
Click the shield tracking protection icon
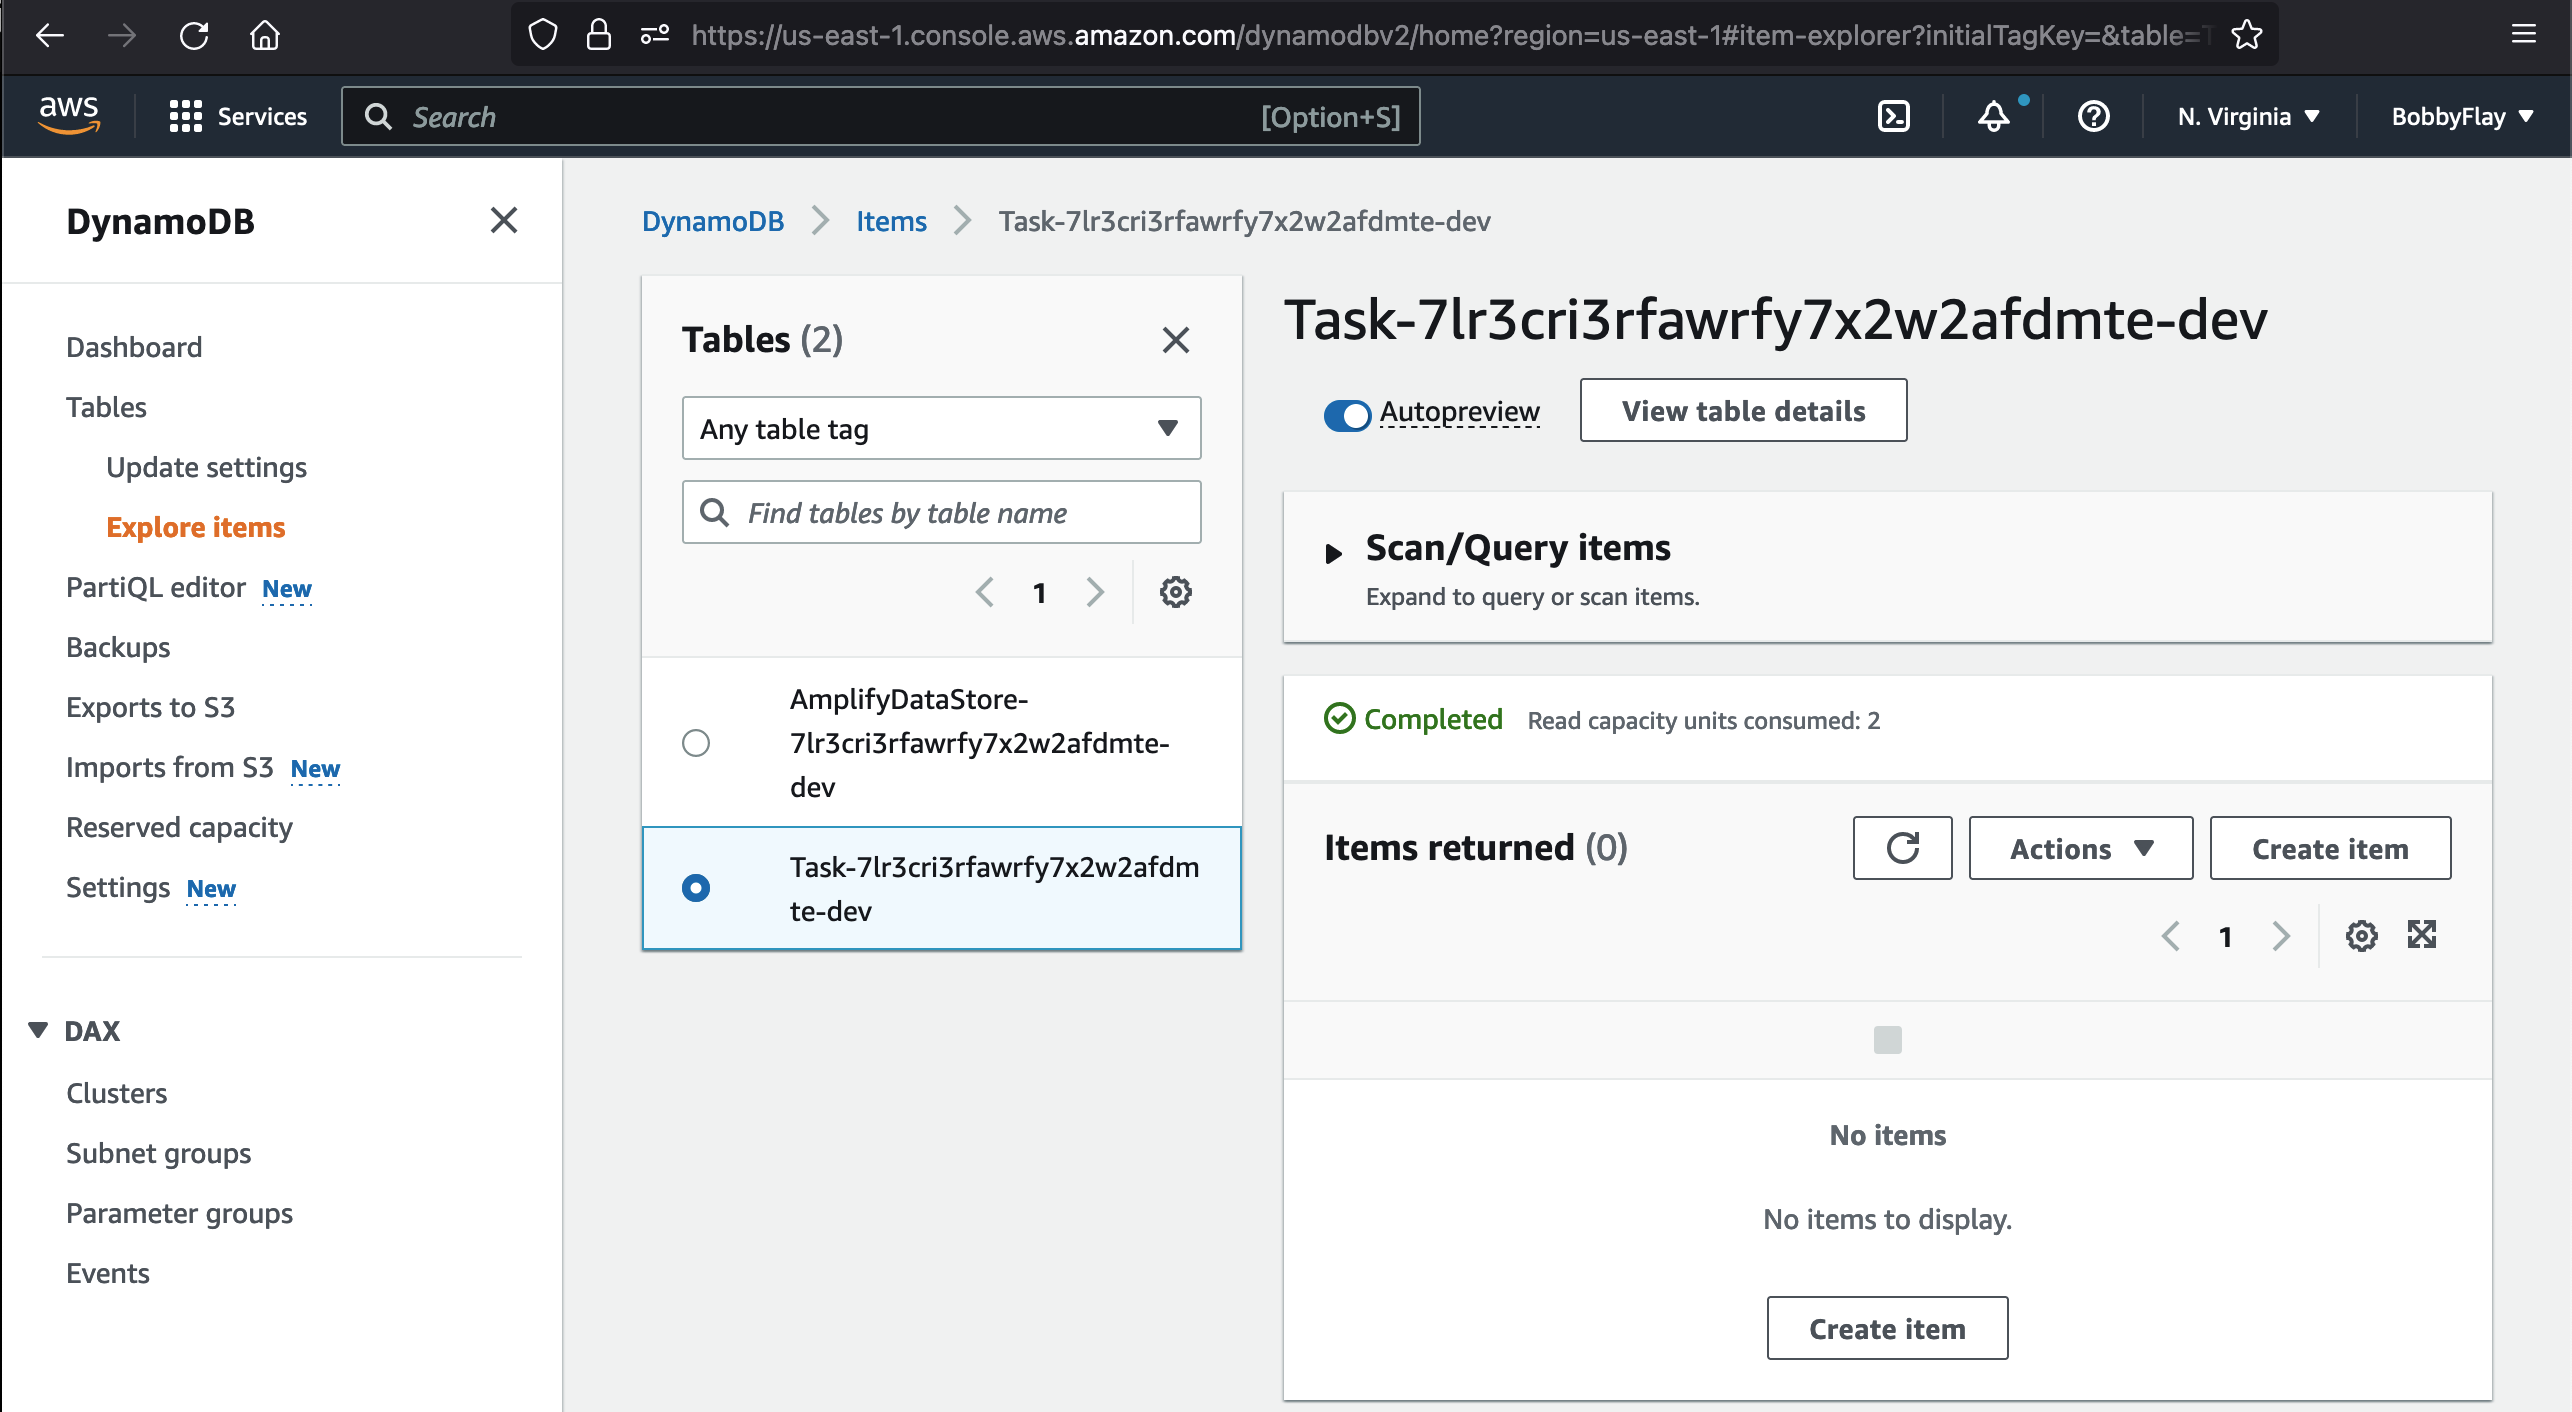tap(543, 36)
